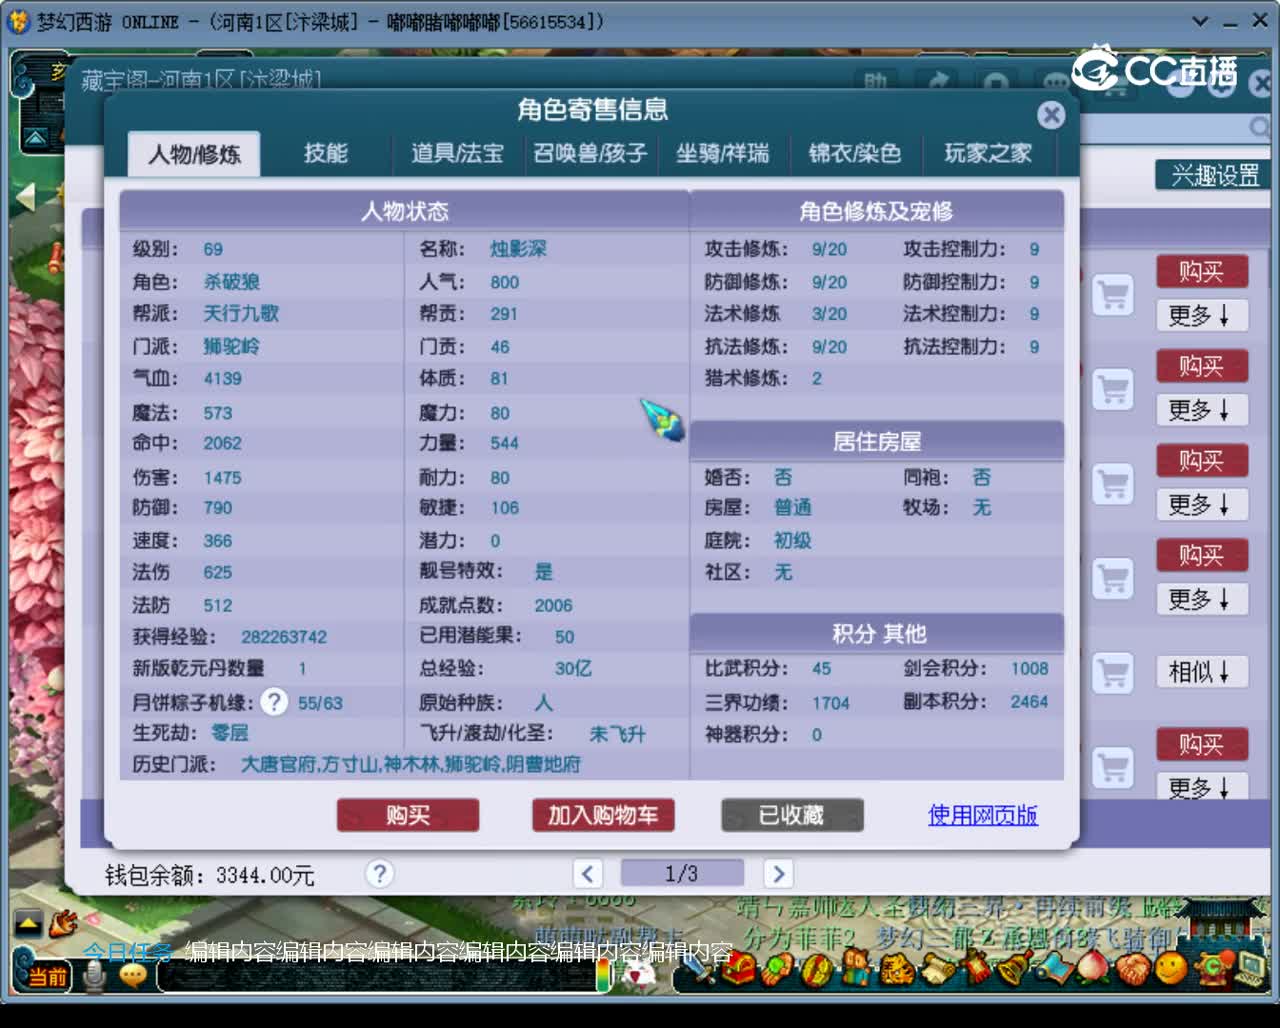
Task: Click the 副本积分 value 2464
Action: click(1029, 701)
